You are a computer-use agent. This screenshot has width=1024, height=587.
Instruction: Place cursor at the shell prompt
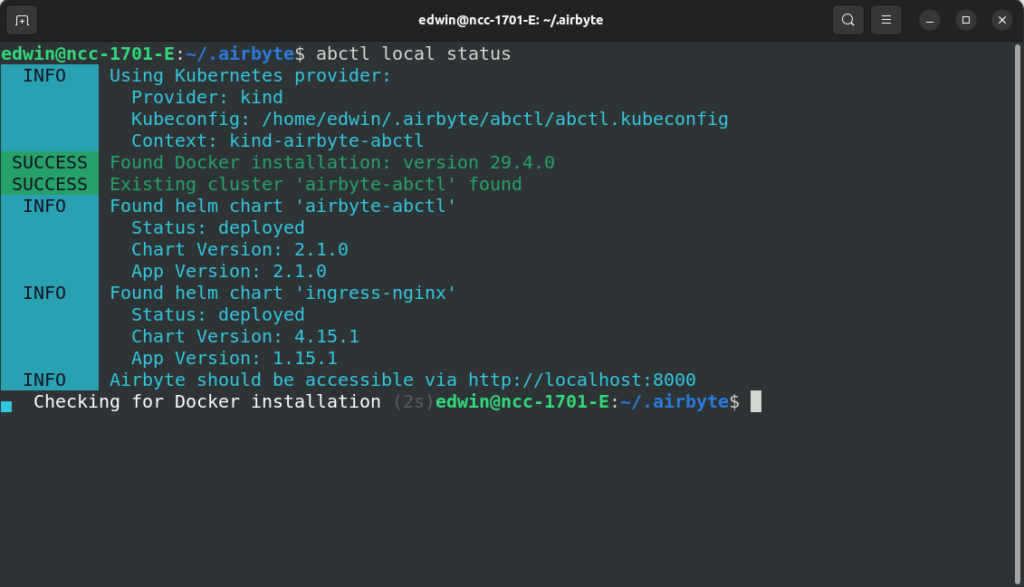coord(757,402)
